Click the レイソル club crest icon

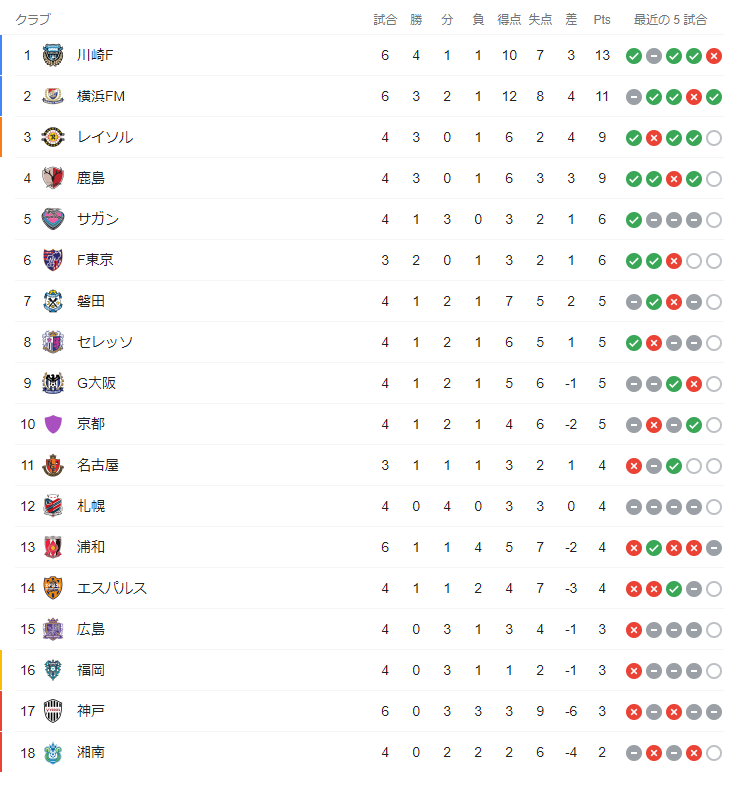pos(53,137)
